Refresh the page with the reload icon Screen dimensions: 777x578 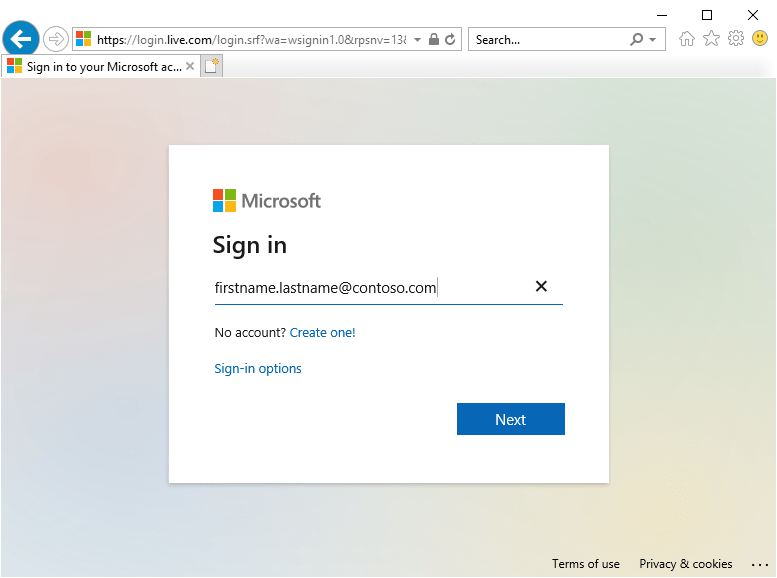450,39
